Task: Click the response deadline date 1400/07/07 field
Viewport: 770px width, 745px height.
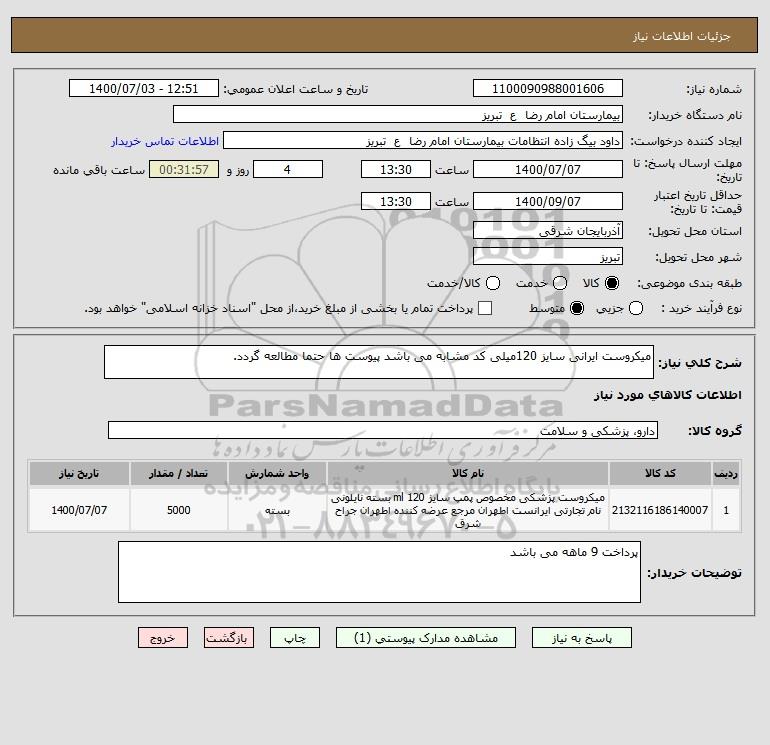Action: pyautogui.click(x=548, y=169)
